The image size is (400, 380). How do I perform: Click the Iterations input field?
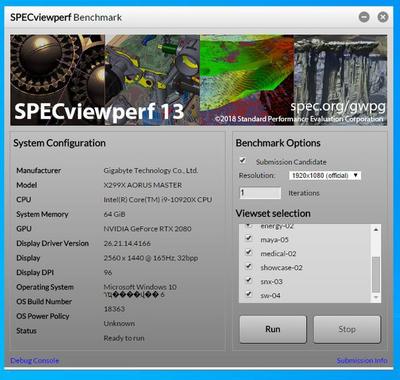coord(260,193)
